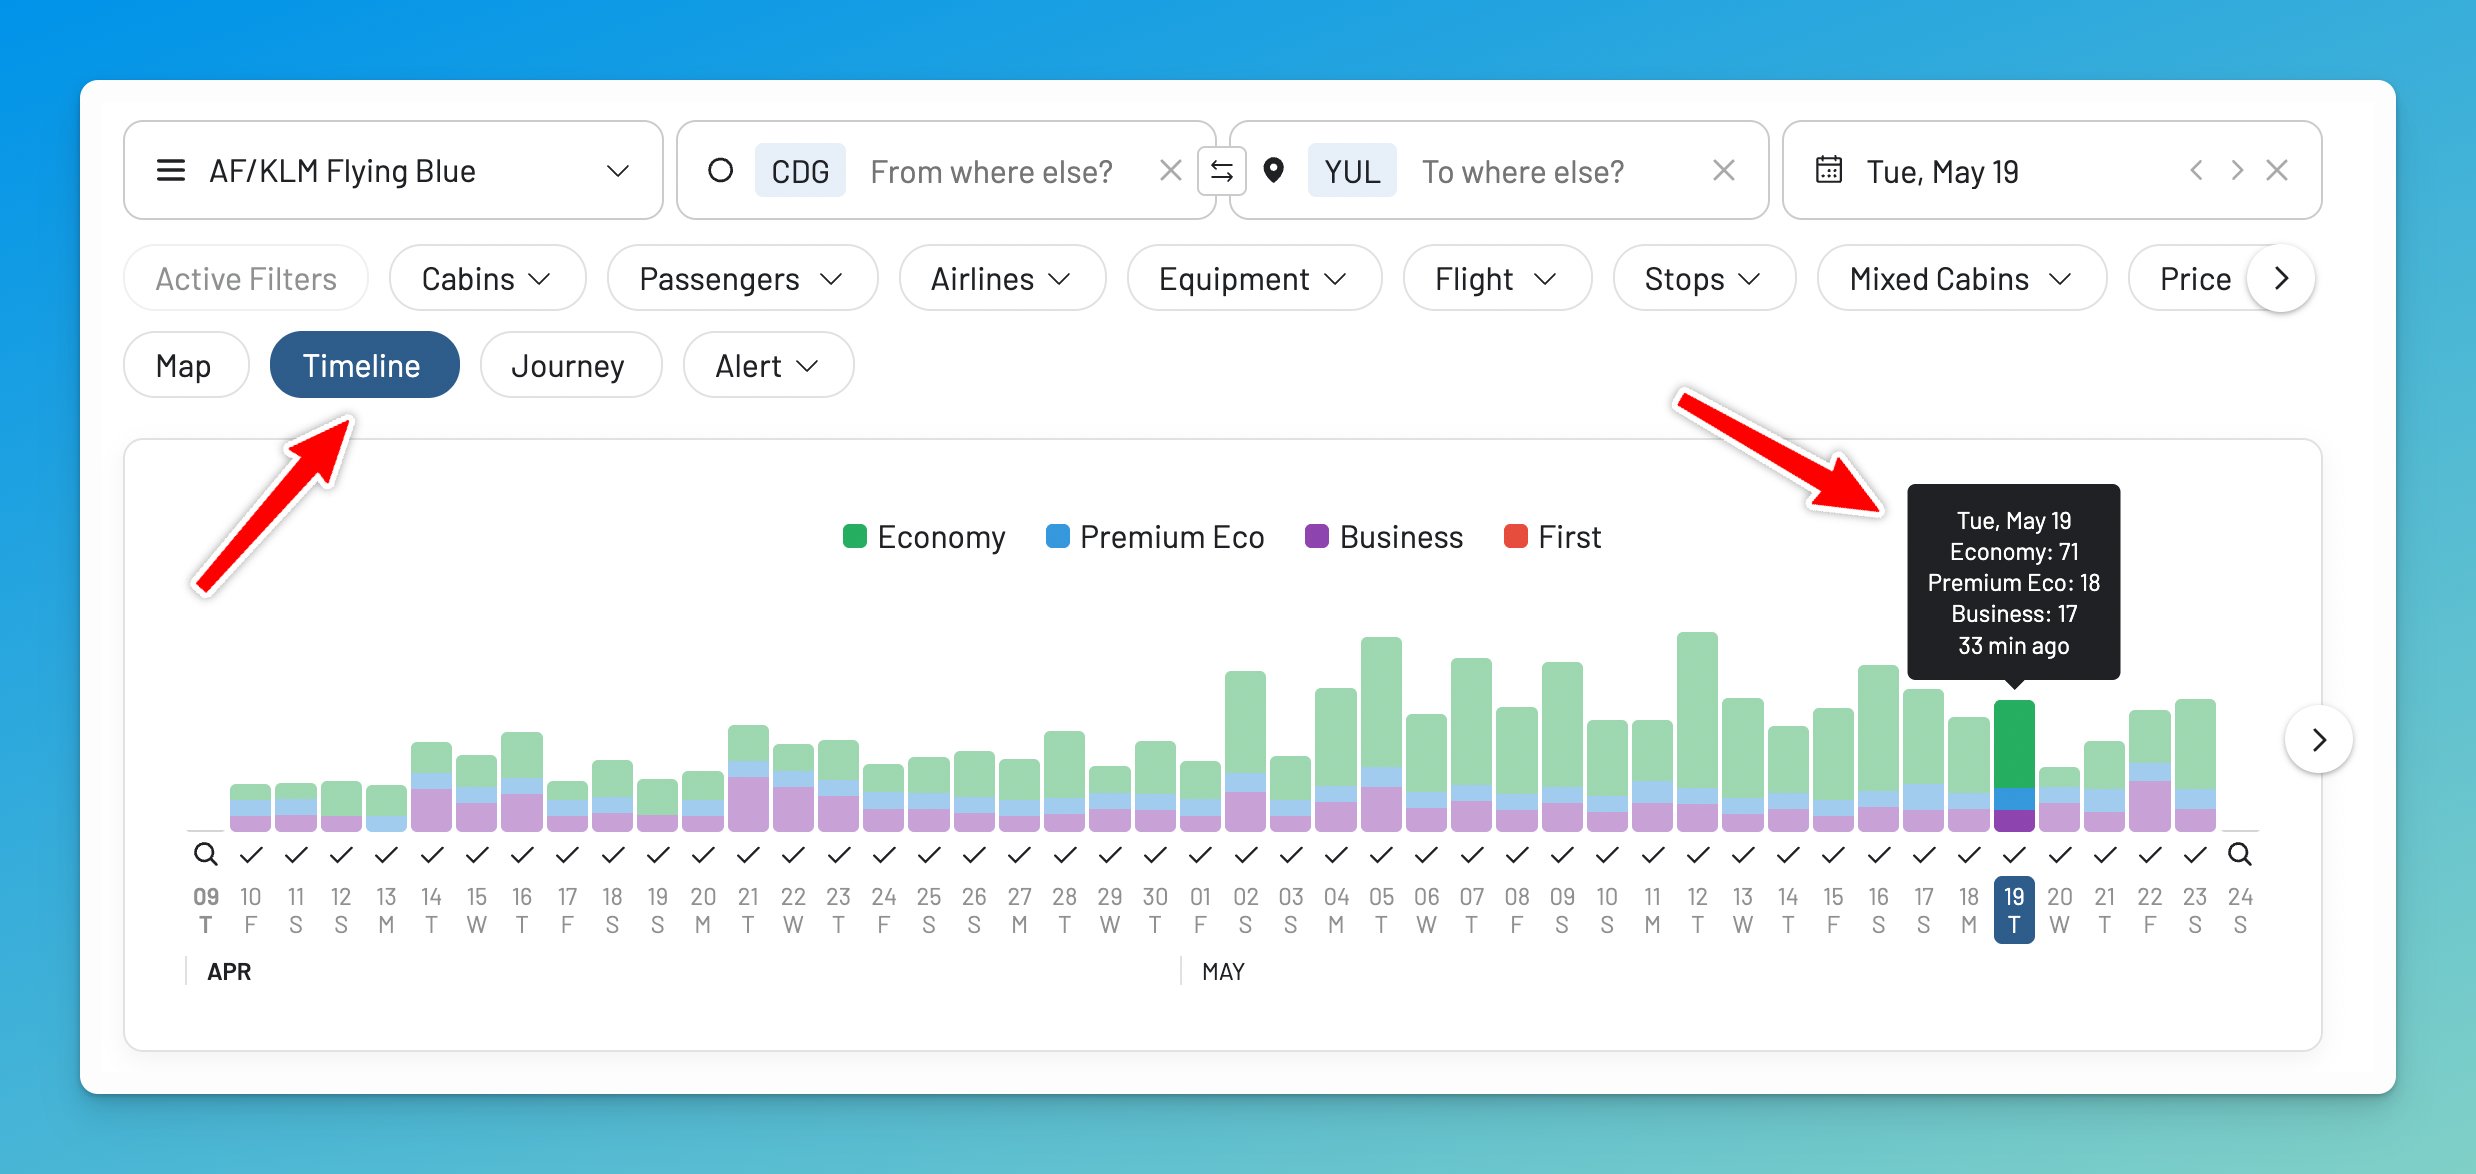Viewport: 2476px width, 1174px height.
Task: Expand the Mixed Cabins dropdown
Action: 1960,278
